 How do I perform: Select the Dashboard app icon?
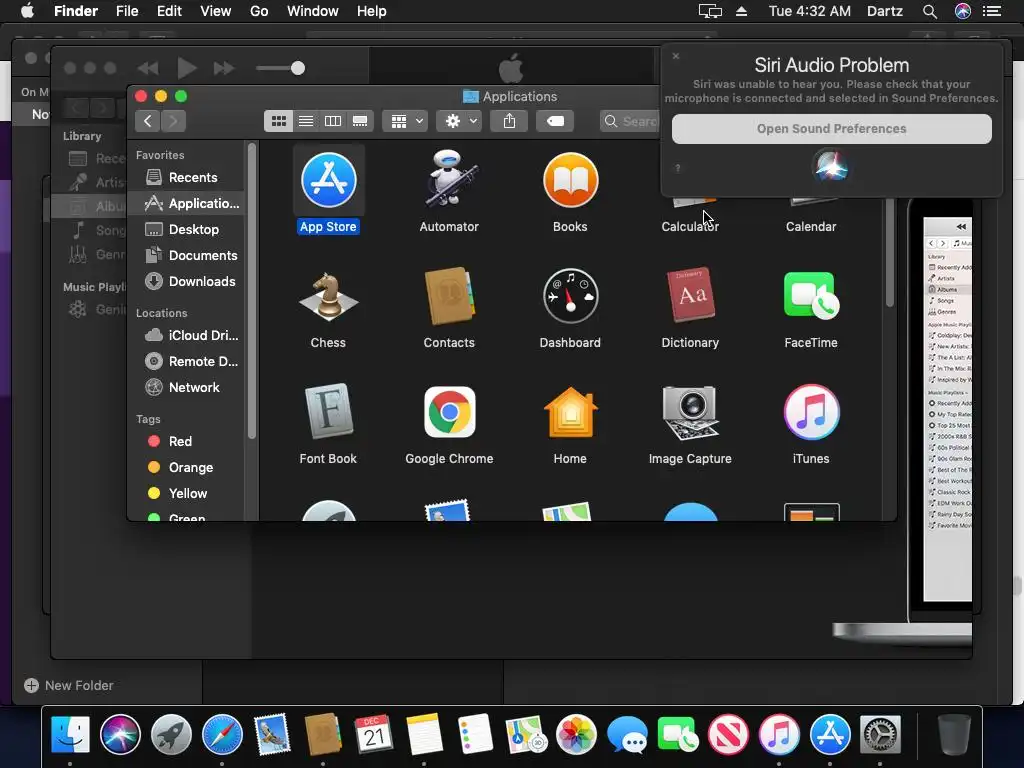pyautogui.click(x=570, y=296)
